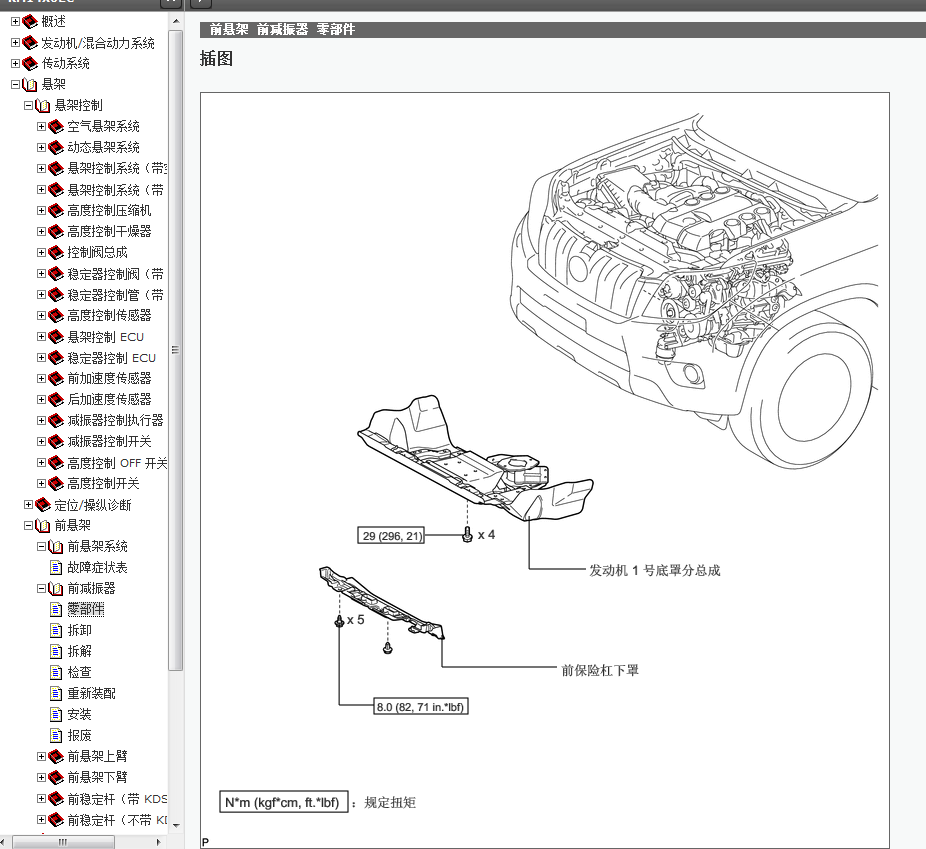Click the 传动系统 book icon
This screenshot has width=926, height=849.
click(30, 63)
